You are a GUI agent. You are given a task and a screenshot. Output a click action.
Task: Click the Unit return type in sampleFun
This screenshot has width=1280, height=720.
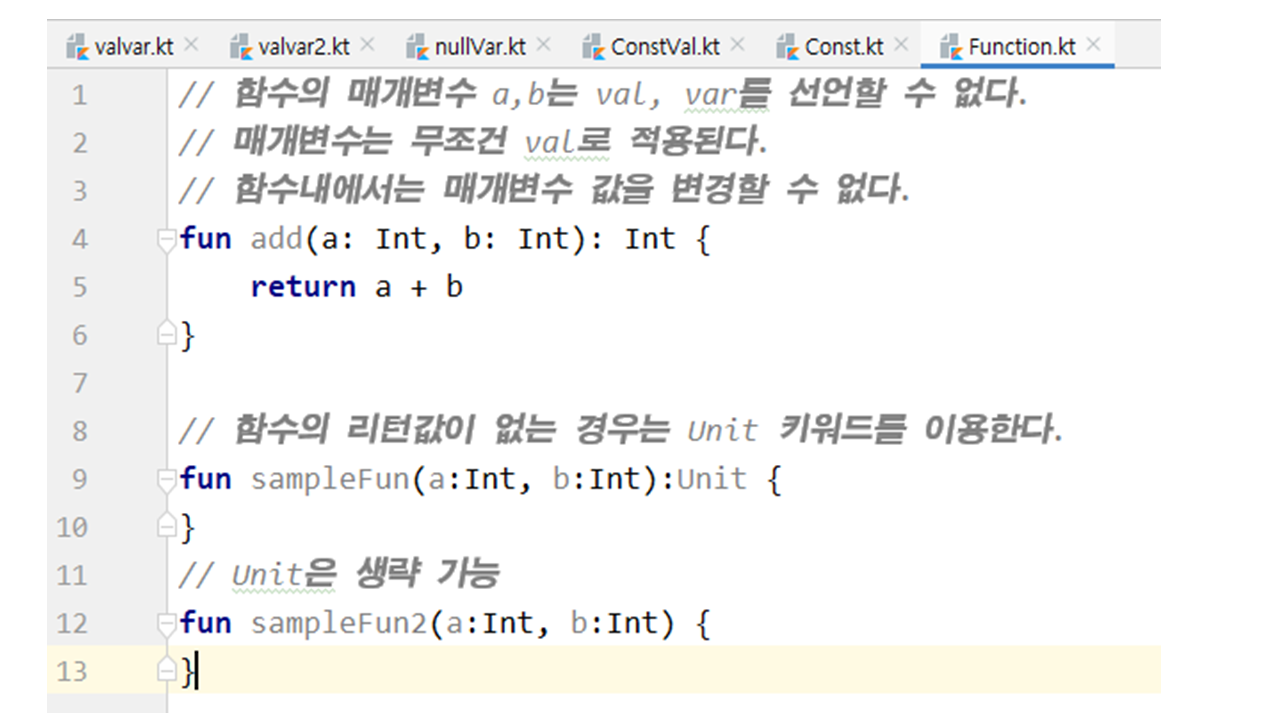(712, 479)
